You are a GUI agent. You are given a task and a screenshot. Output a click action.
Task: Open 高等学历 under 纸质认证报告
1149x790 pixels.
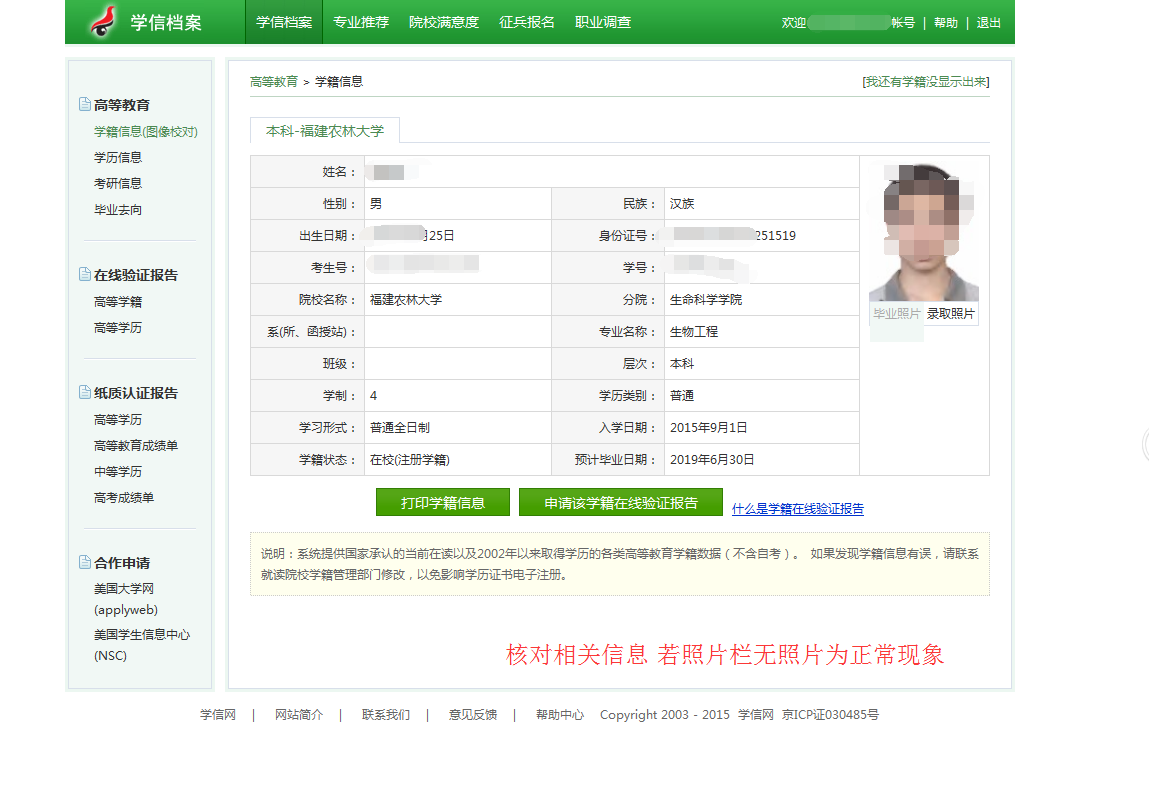point(117,420)
